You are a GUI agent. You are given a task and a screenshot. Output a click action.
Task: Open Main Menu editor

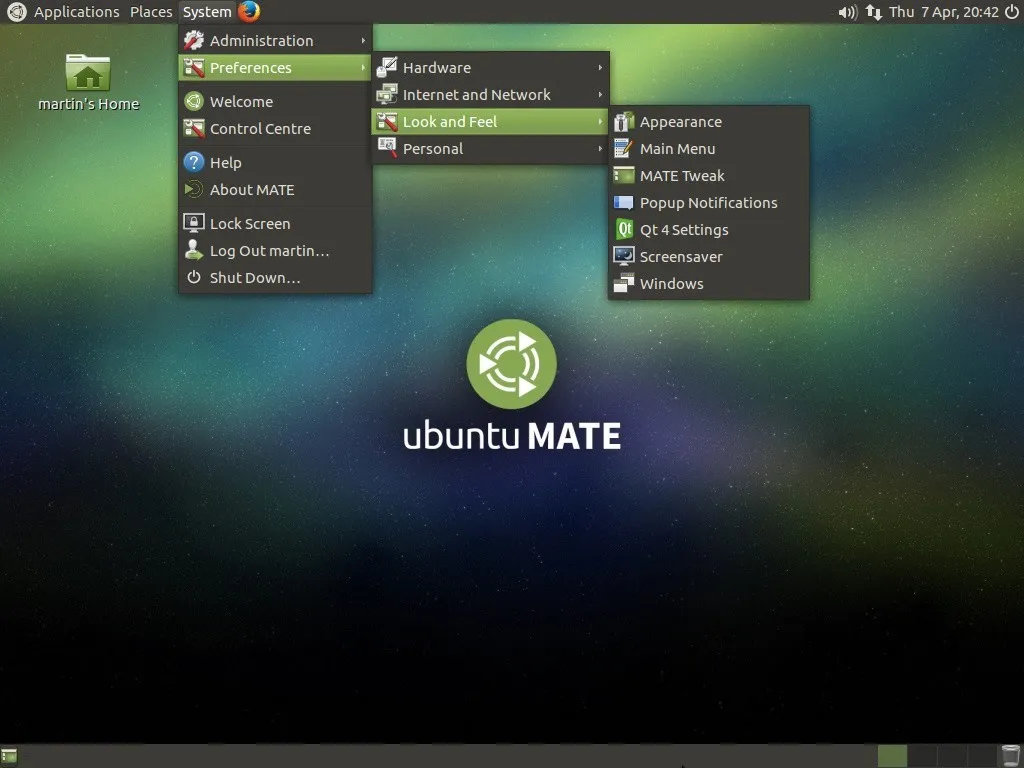pos(678,148)
